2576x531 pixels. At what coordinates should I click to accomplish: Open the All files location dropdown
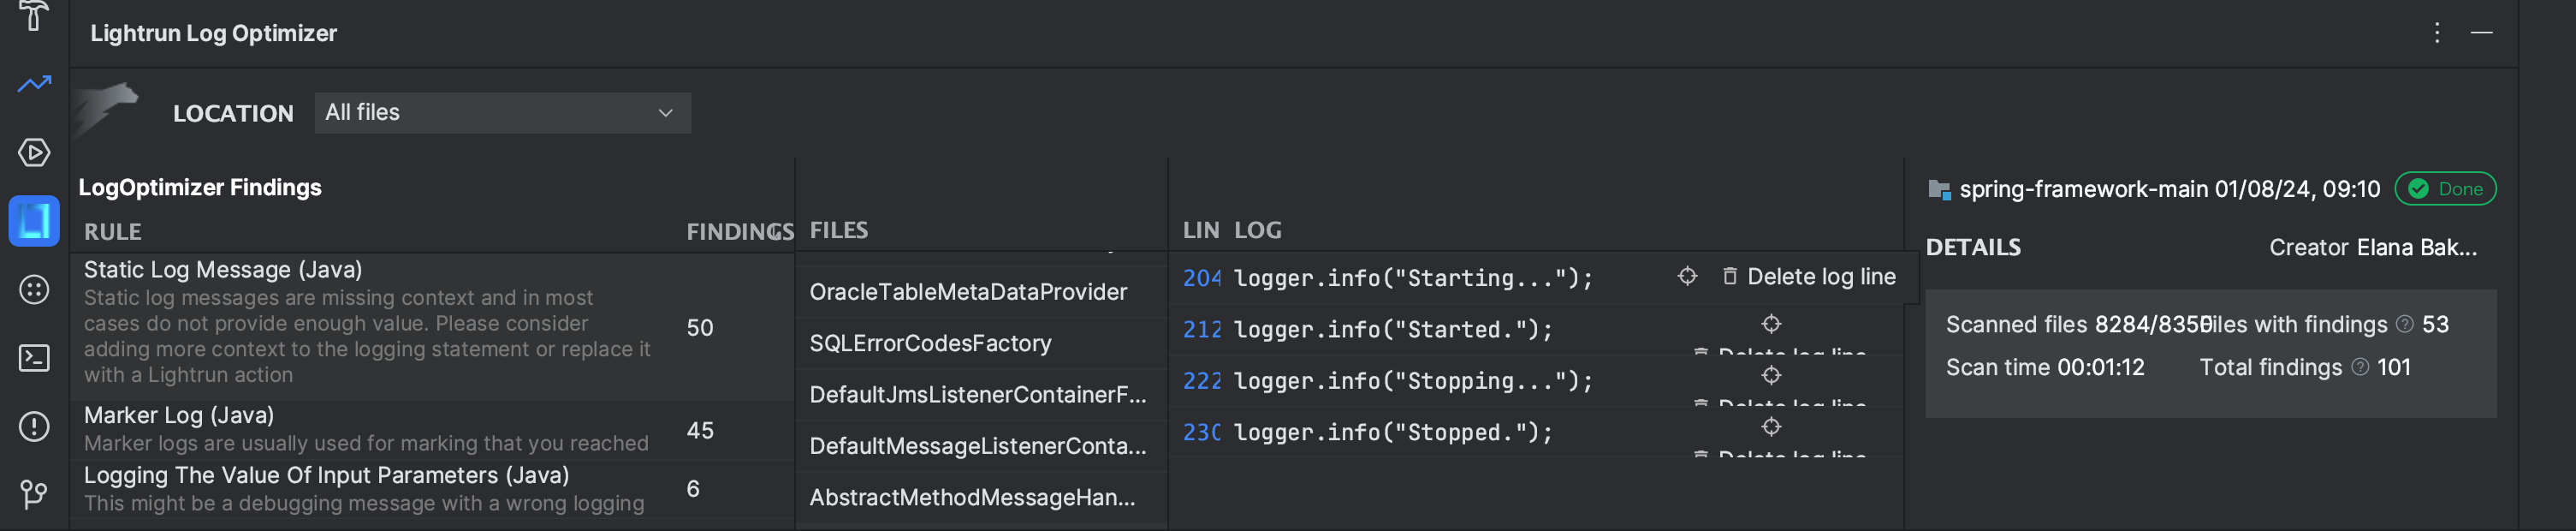pos(502,113)
